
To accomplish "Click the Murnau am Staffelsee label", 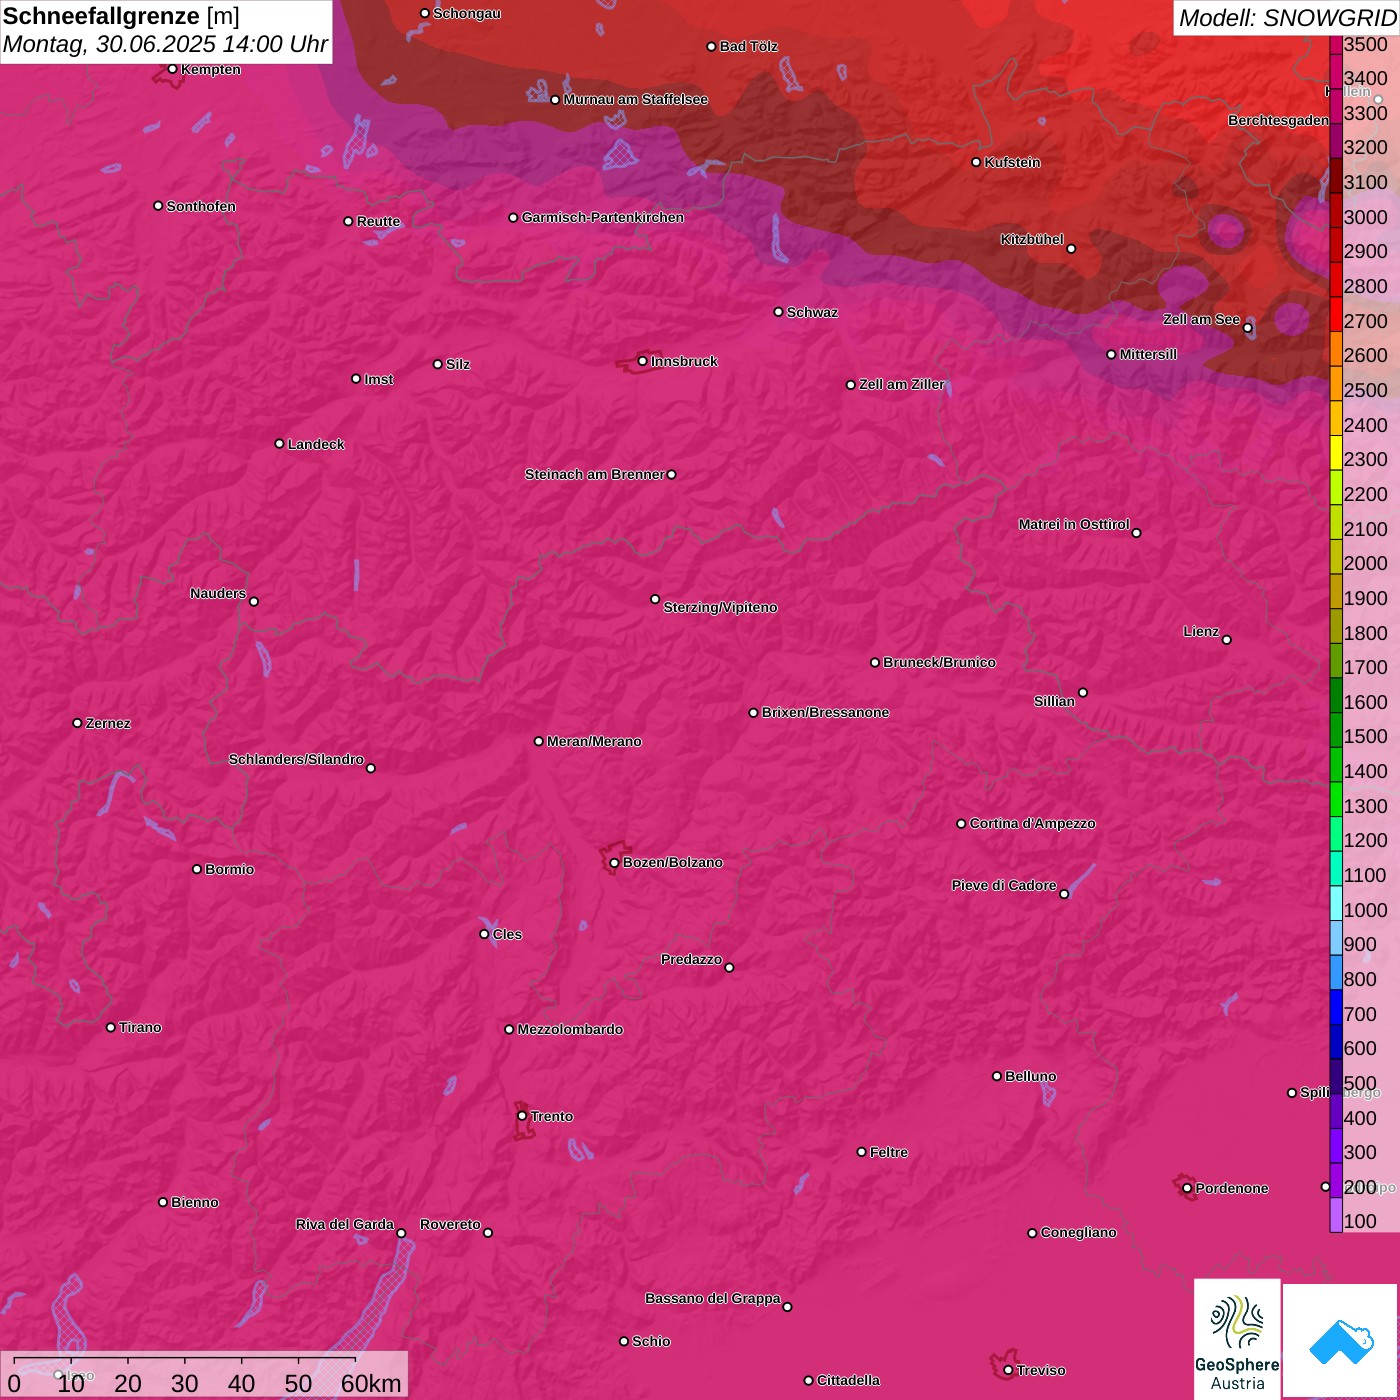I will pos(635,99).
